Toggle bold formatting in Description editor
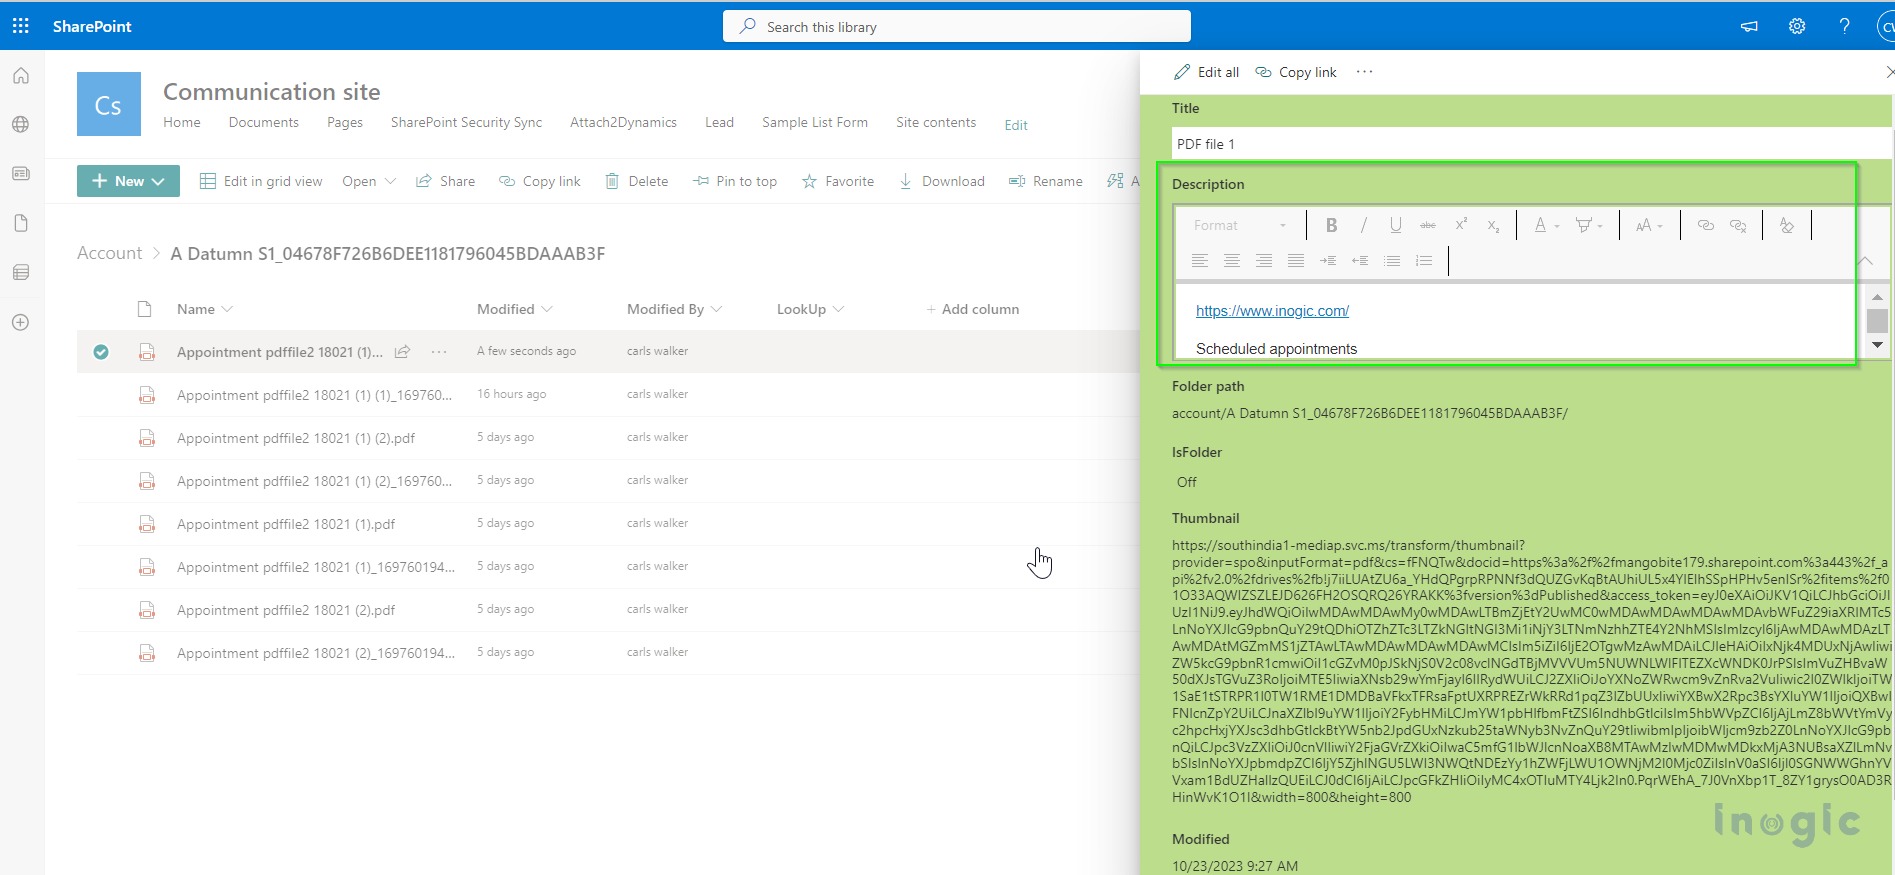 pyautogui.click(x=1331, y=225)
